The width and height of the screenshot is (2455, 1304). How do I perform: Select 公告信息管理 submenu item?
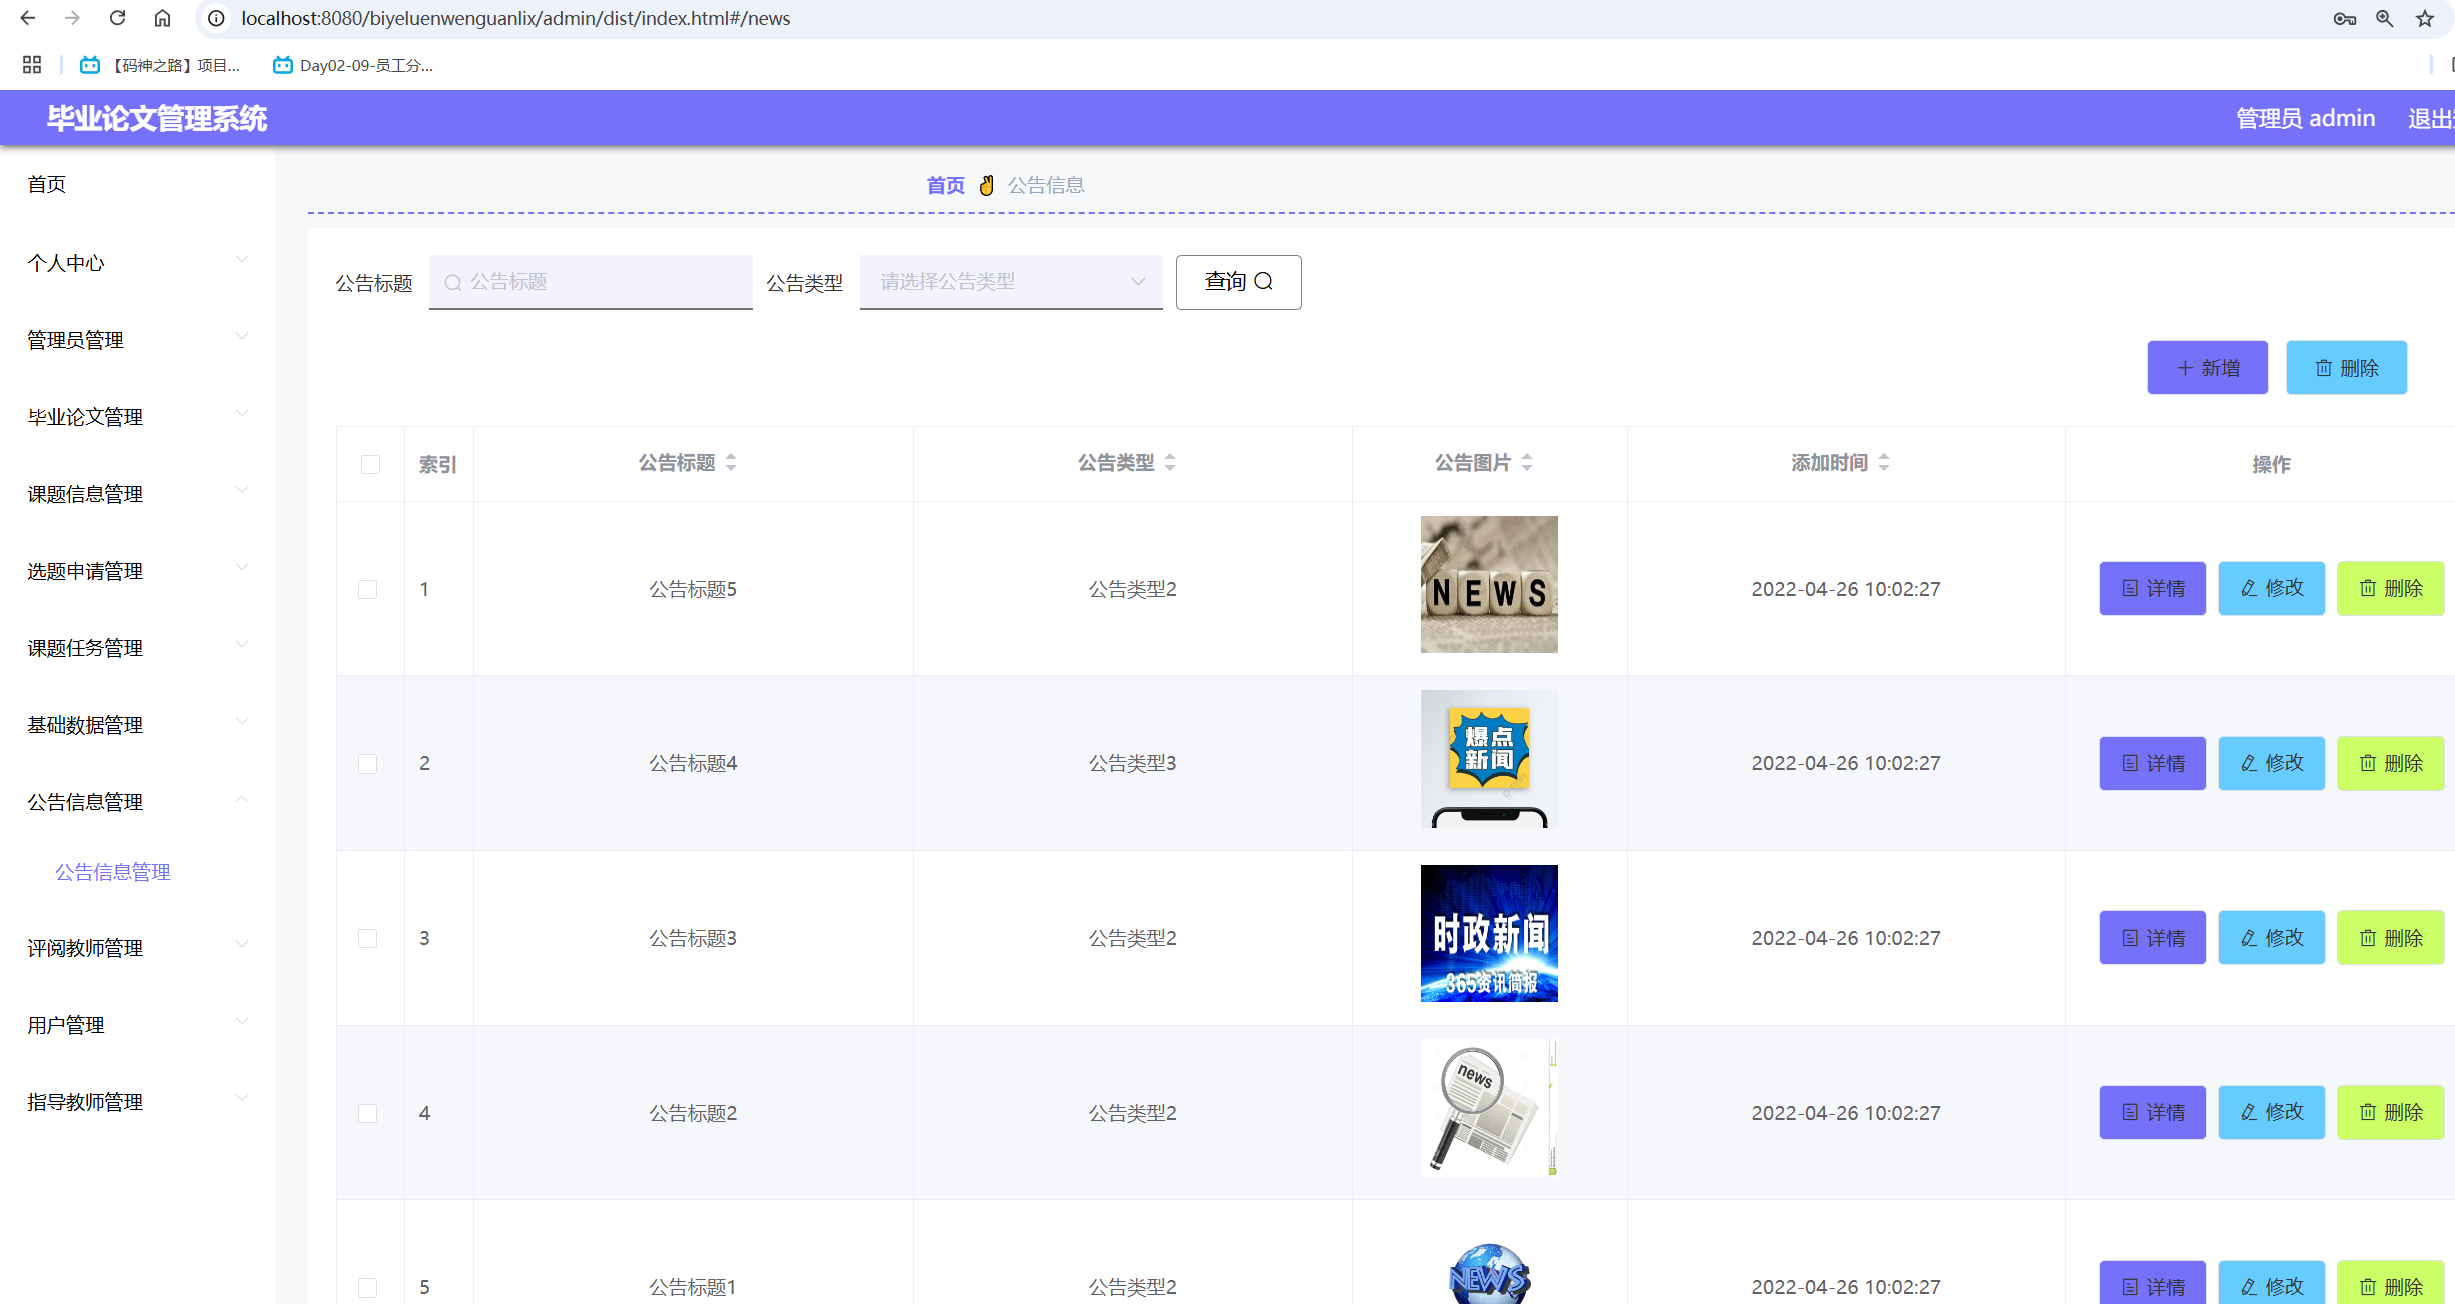pos(113,872)
